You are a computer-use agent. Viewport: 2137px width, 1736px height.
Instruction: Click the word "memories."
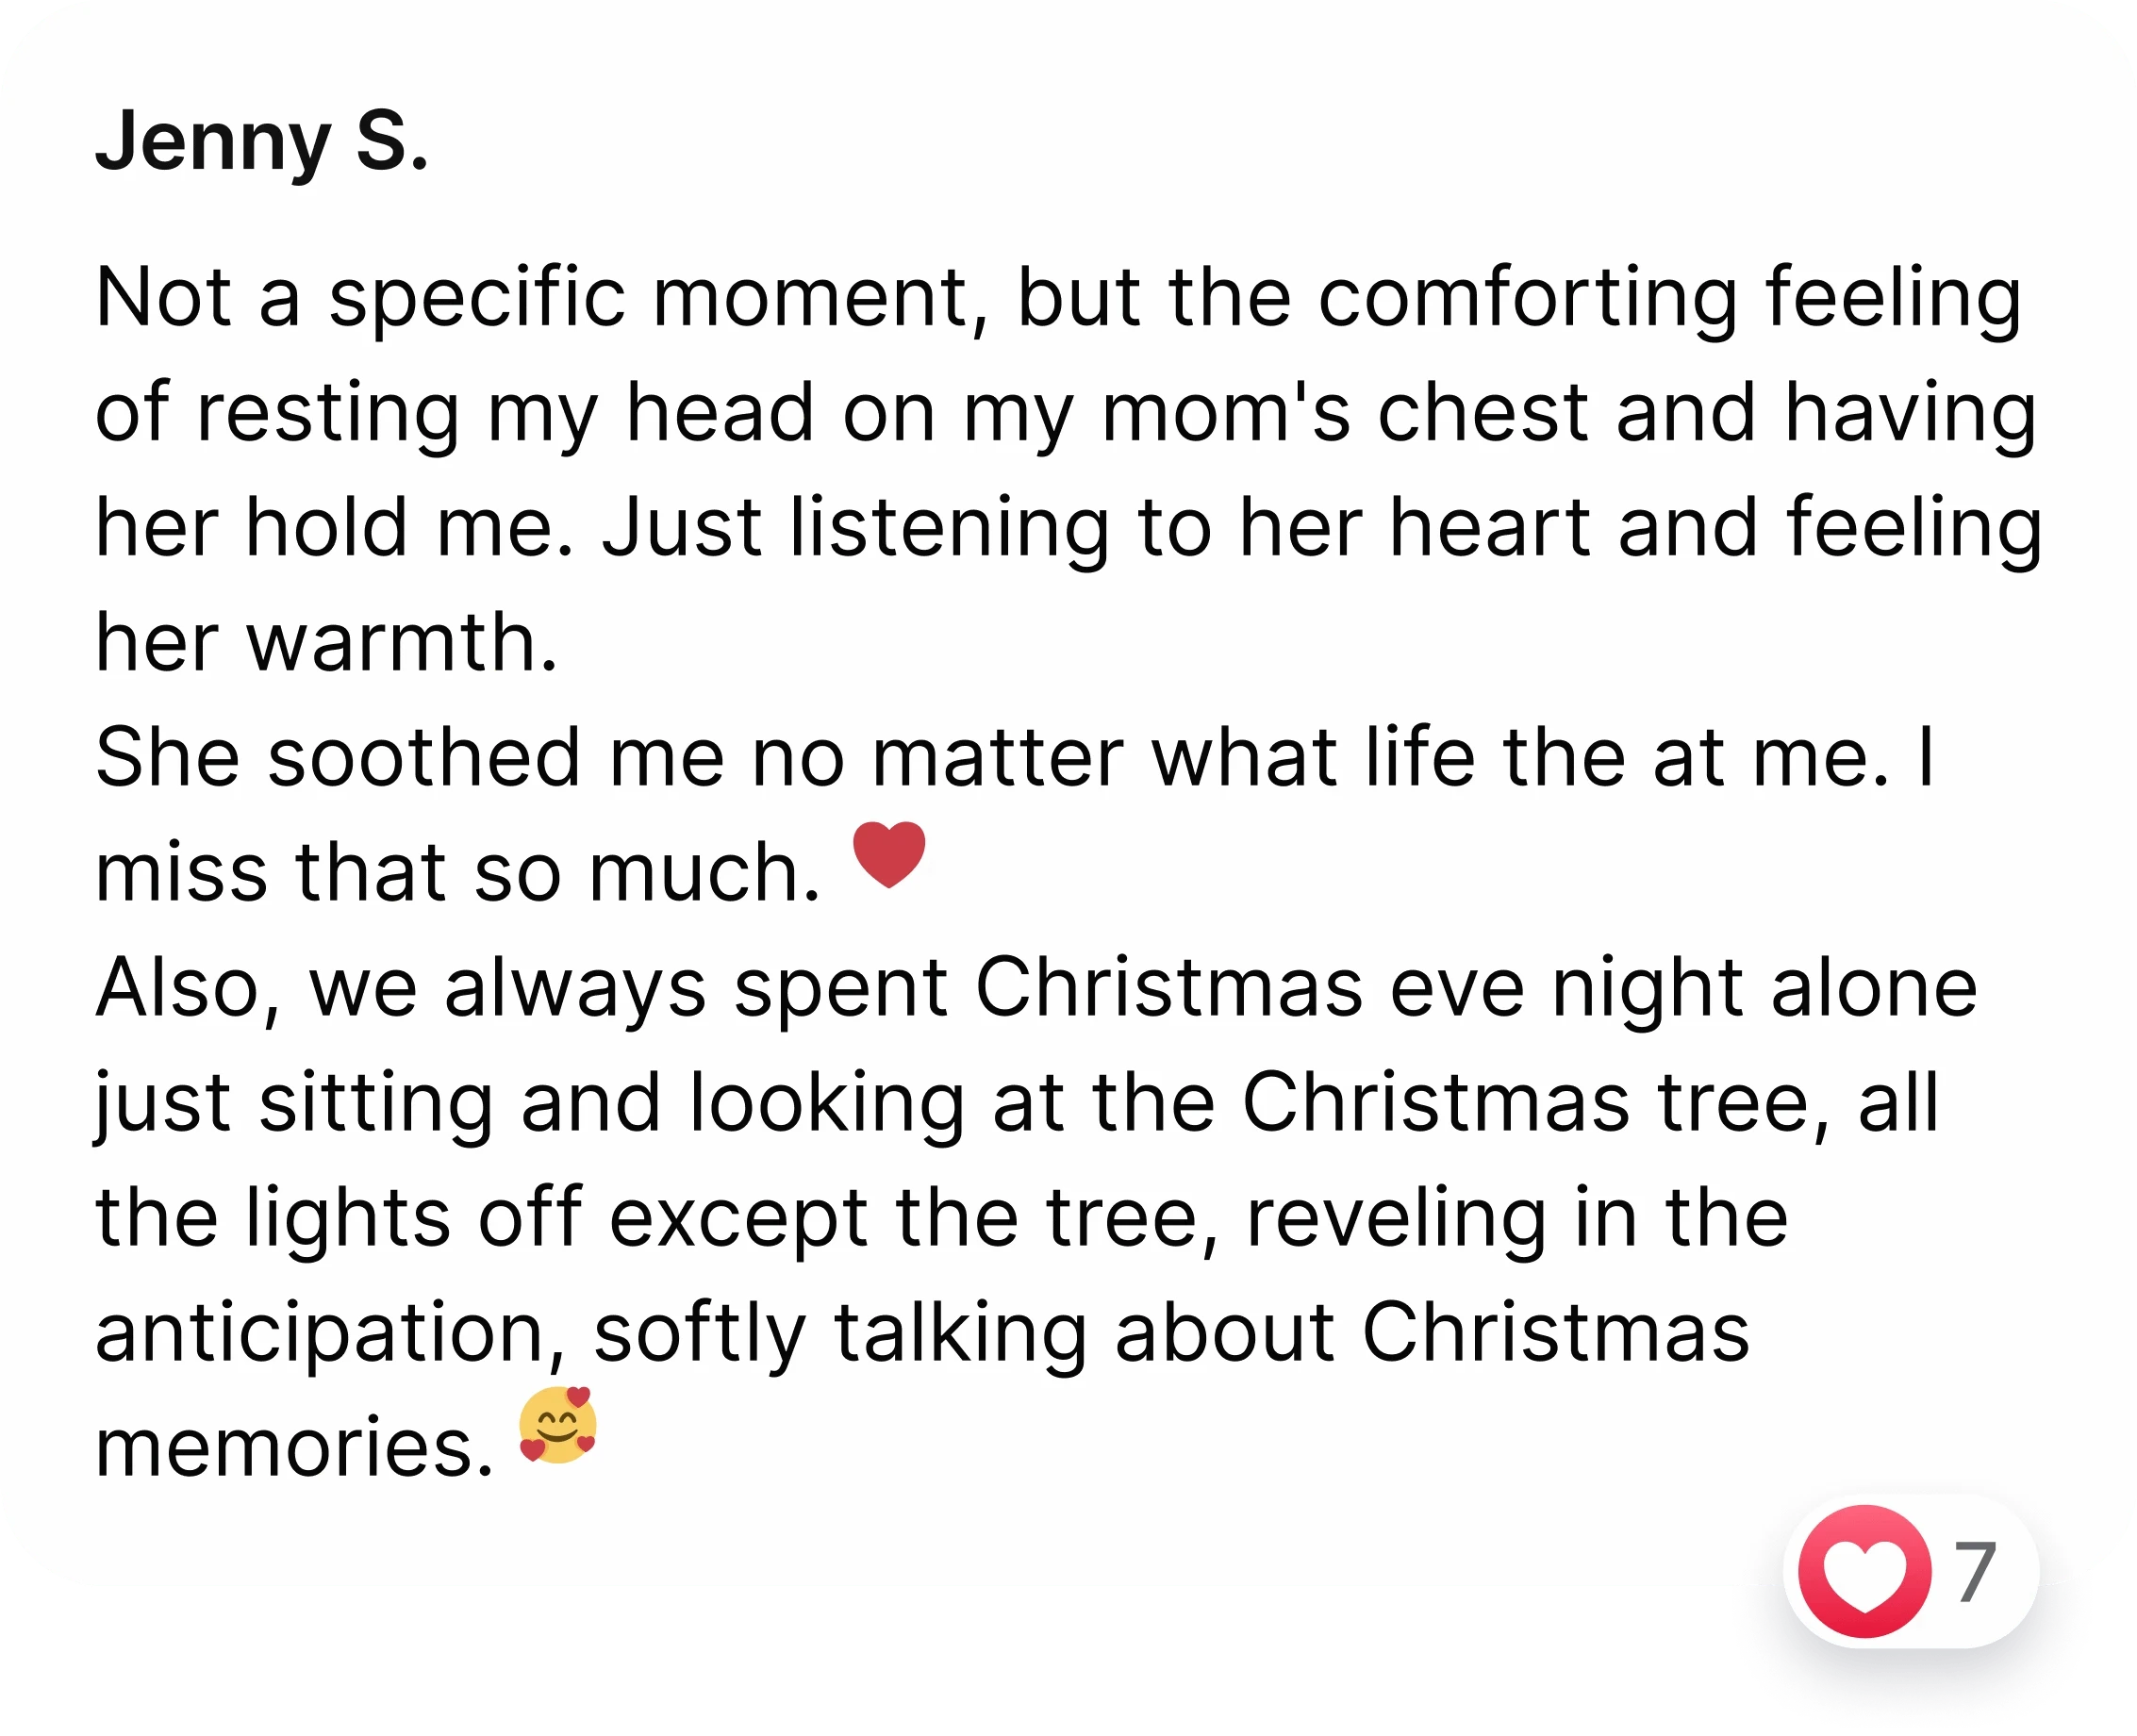[x=294, y=1447]
